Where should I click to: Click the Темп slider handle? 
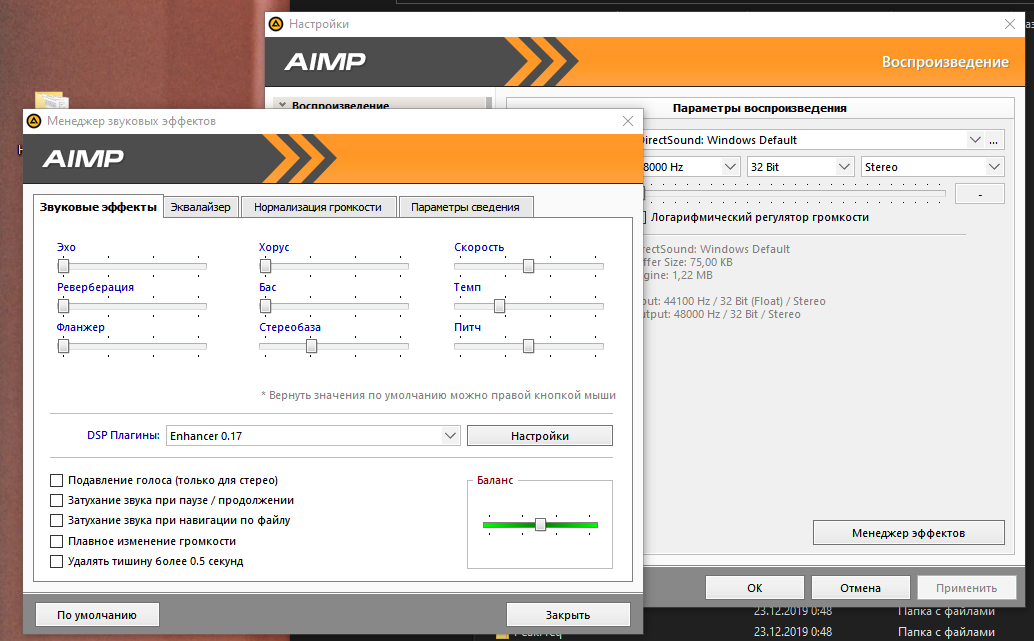[x=499, y=306]
